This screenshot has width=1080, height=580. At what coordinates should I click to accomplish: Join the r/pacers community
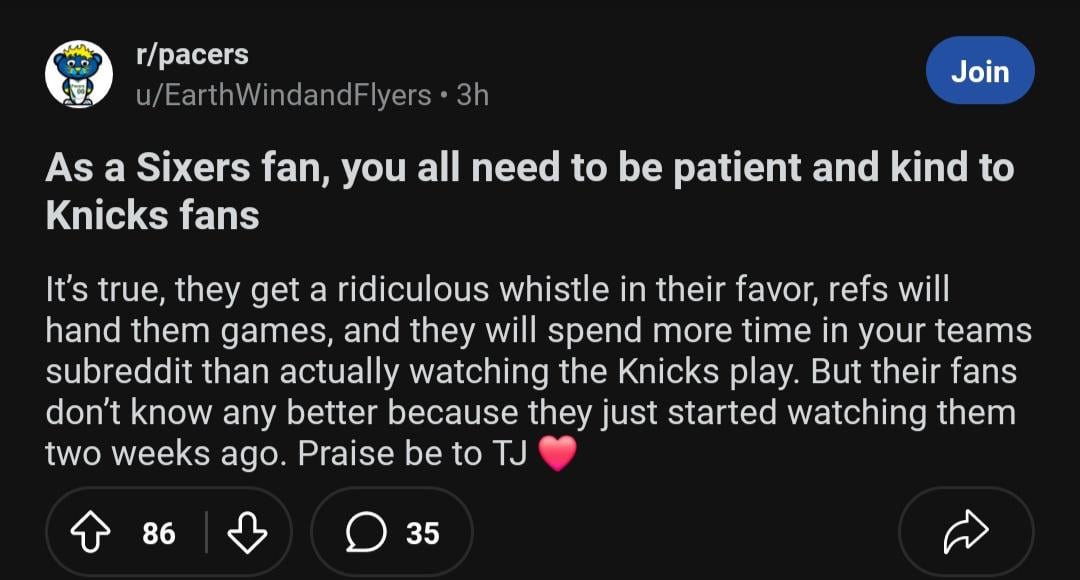click(979, 71)
